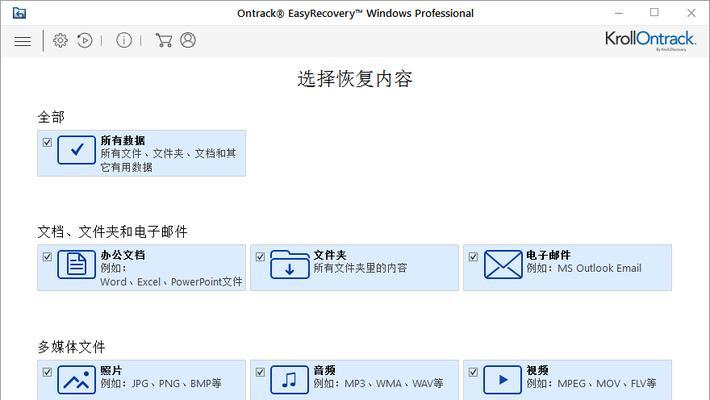
Task: Toggle the 照片 checkbox
Action: 47,372
